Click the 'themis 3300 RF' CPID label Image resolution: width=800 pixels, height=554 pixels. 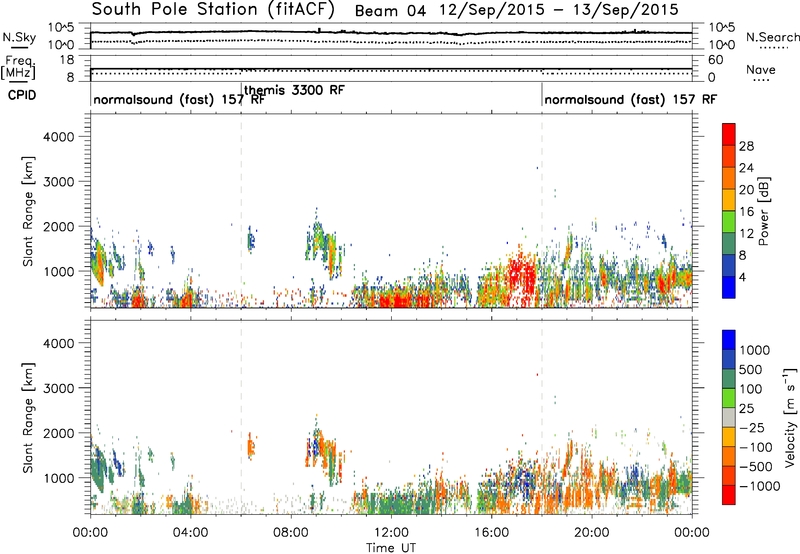294,90
